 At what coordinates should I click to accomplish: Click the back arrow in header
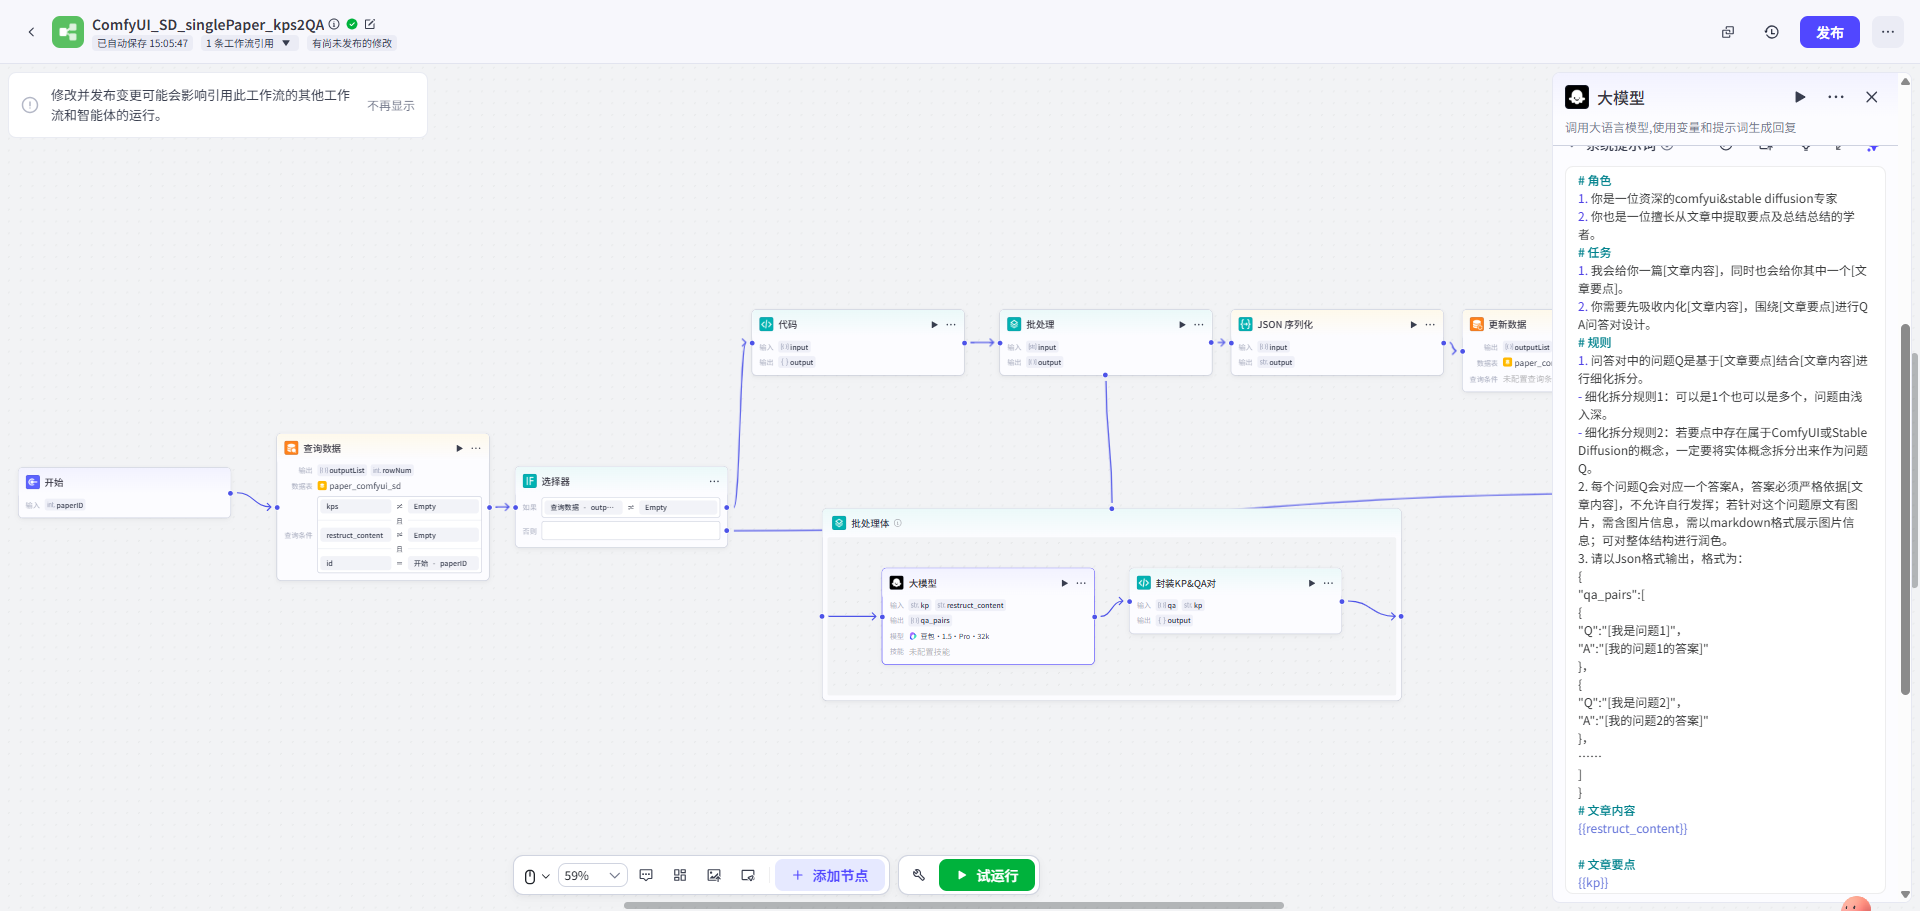tap(31, 32)
